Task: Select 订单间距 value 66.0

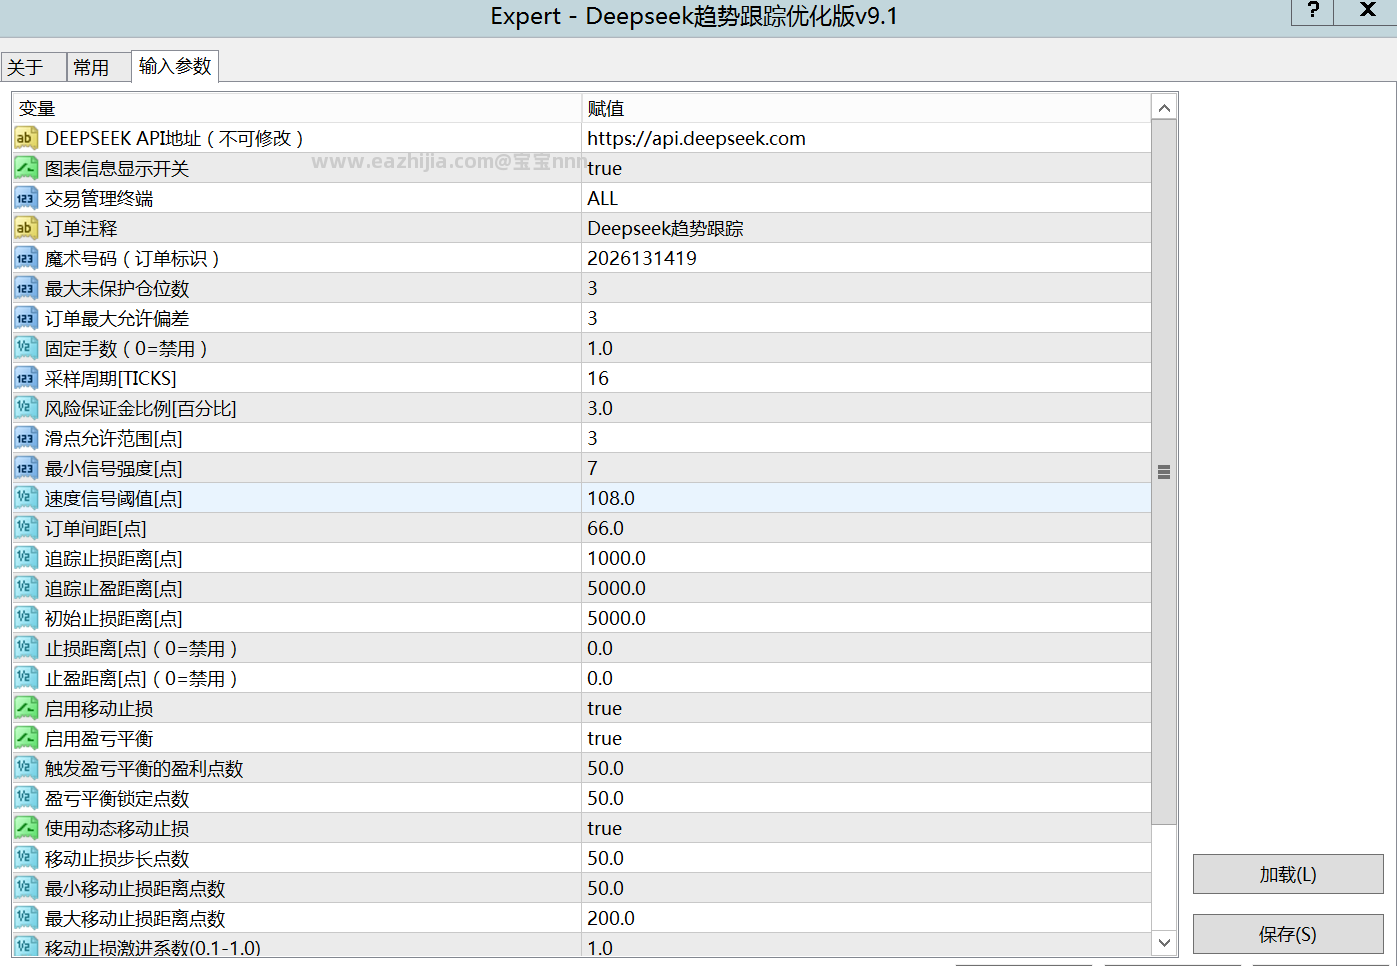Action: (866, 528)
